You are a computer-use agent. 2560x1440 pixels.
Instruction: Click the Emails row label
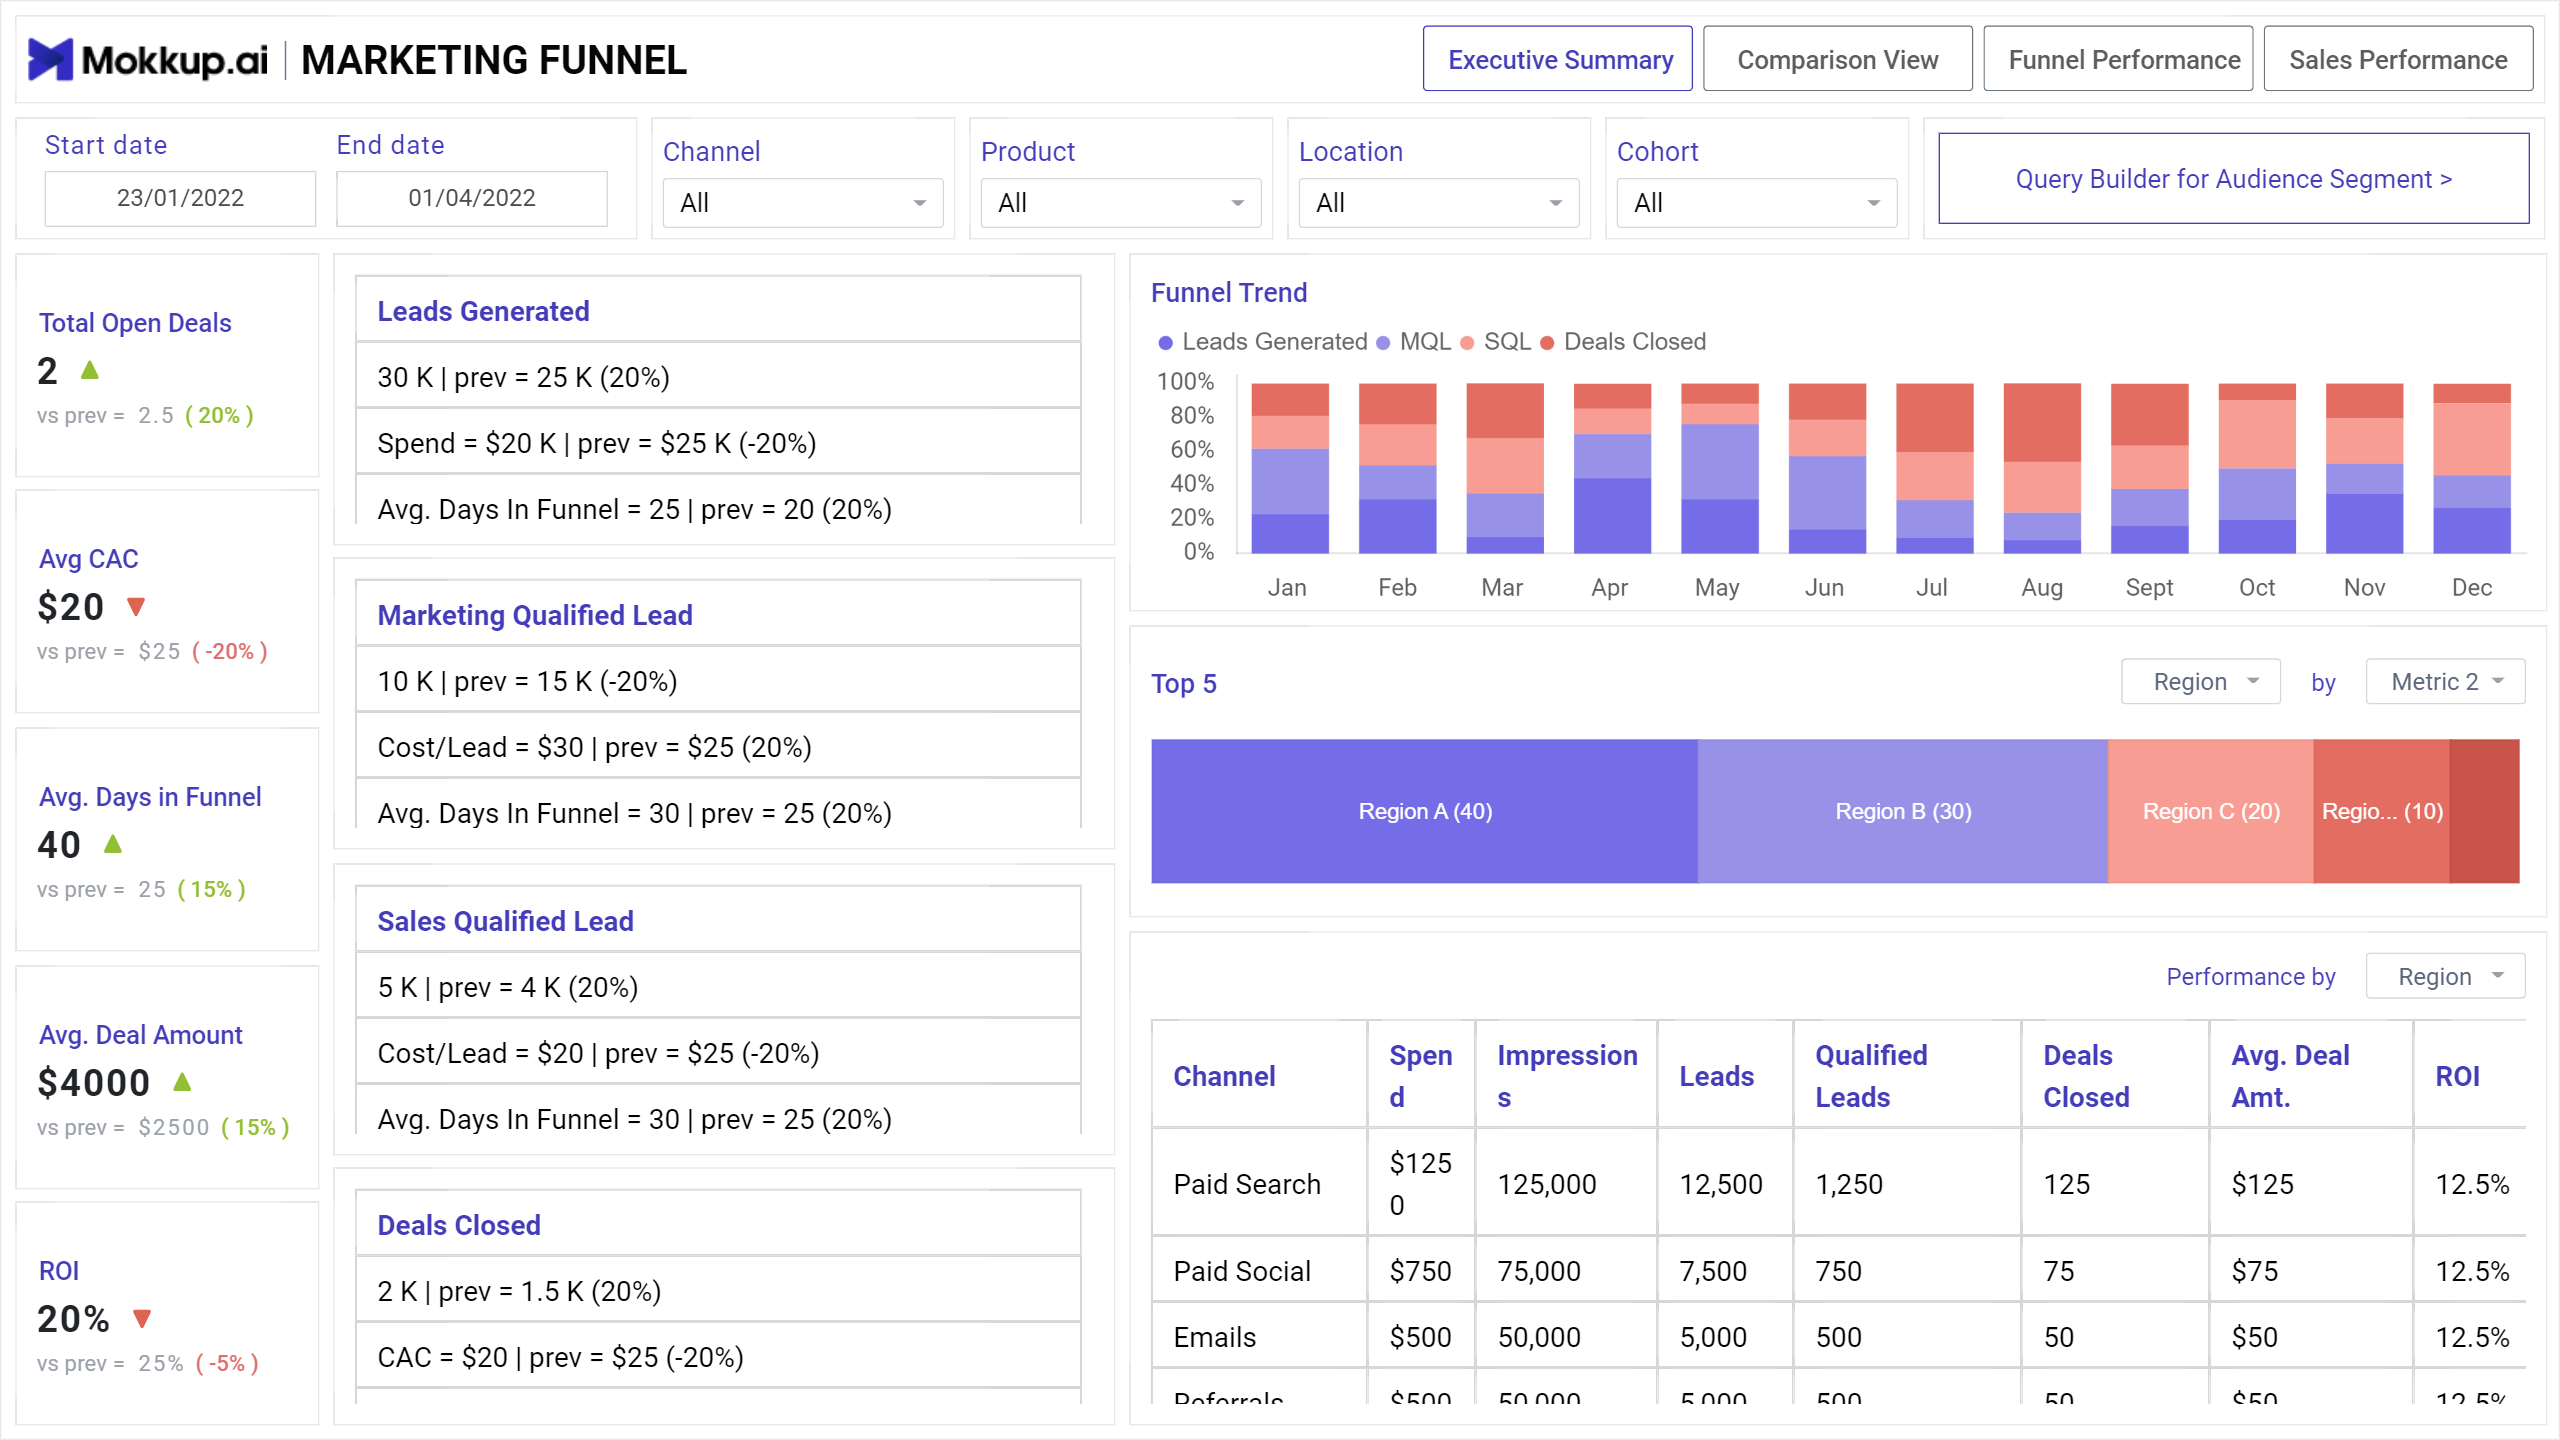tap(1215, 1337)
